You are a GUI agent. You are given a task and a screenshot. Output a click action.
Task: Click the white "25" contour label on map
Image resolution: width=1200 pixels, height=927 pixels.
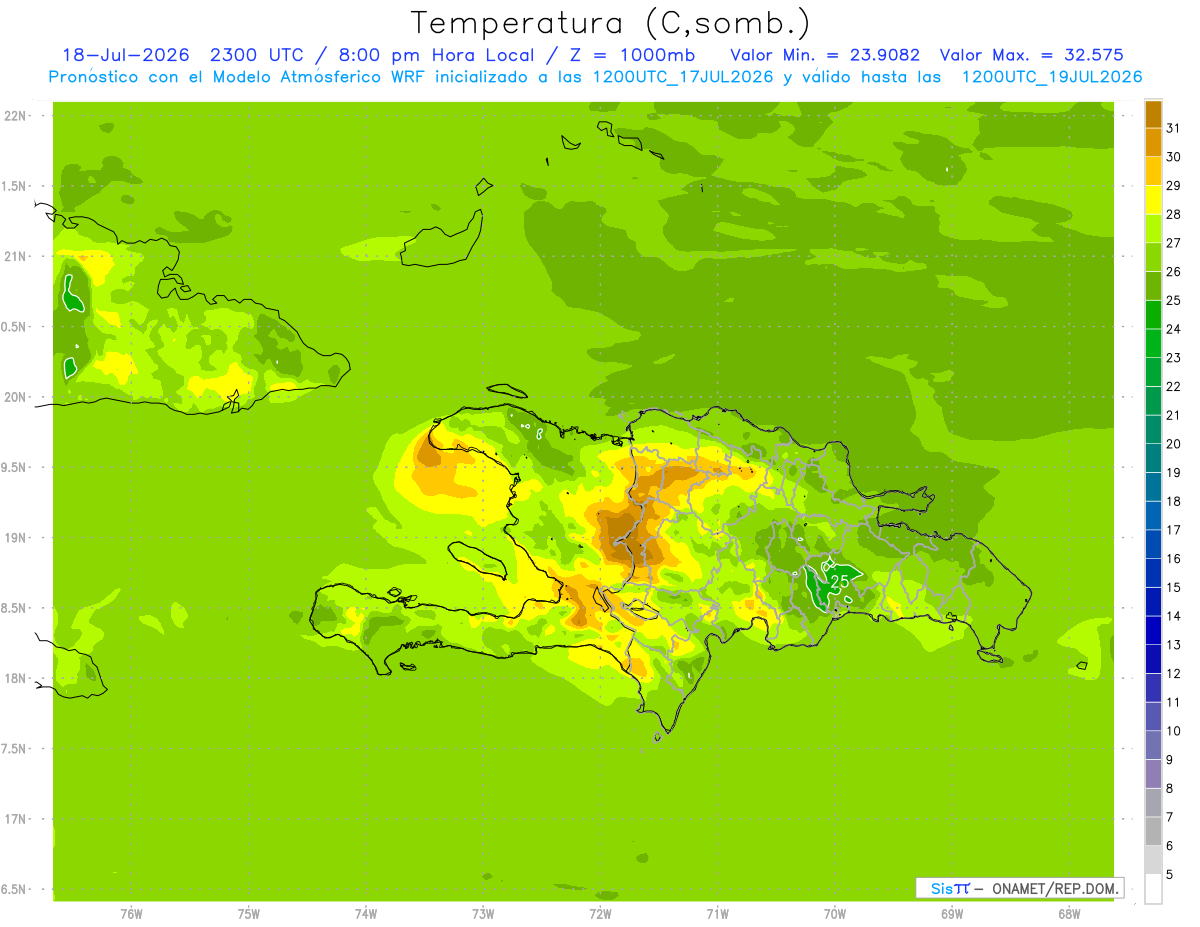(841, 580)
